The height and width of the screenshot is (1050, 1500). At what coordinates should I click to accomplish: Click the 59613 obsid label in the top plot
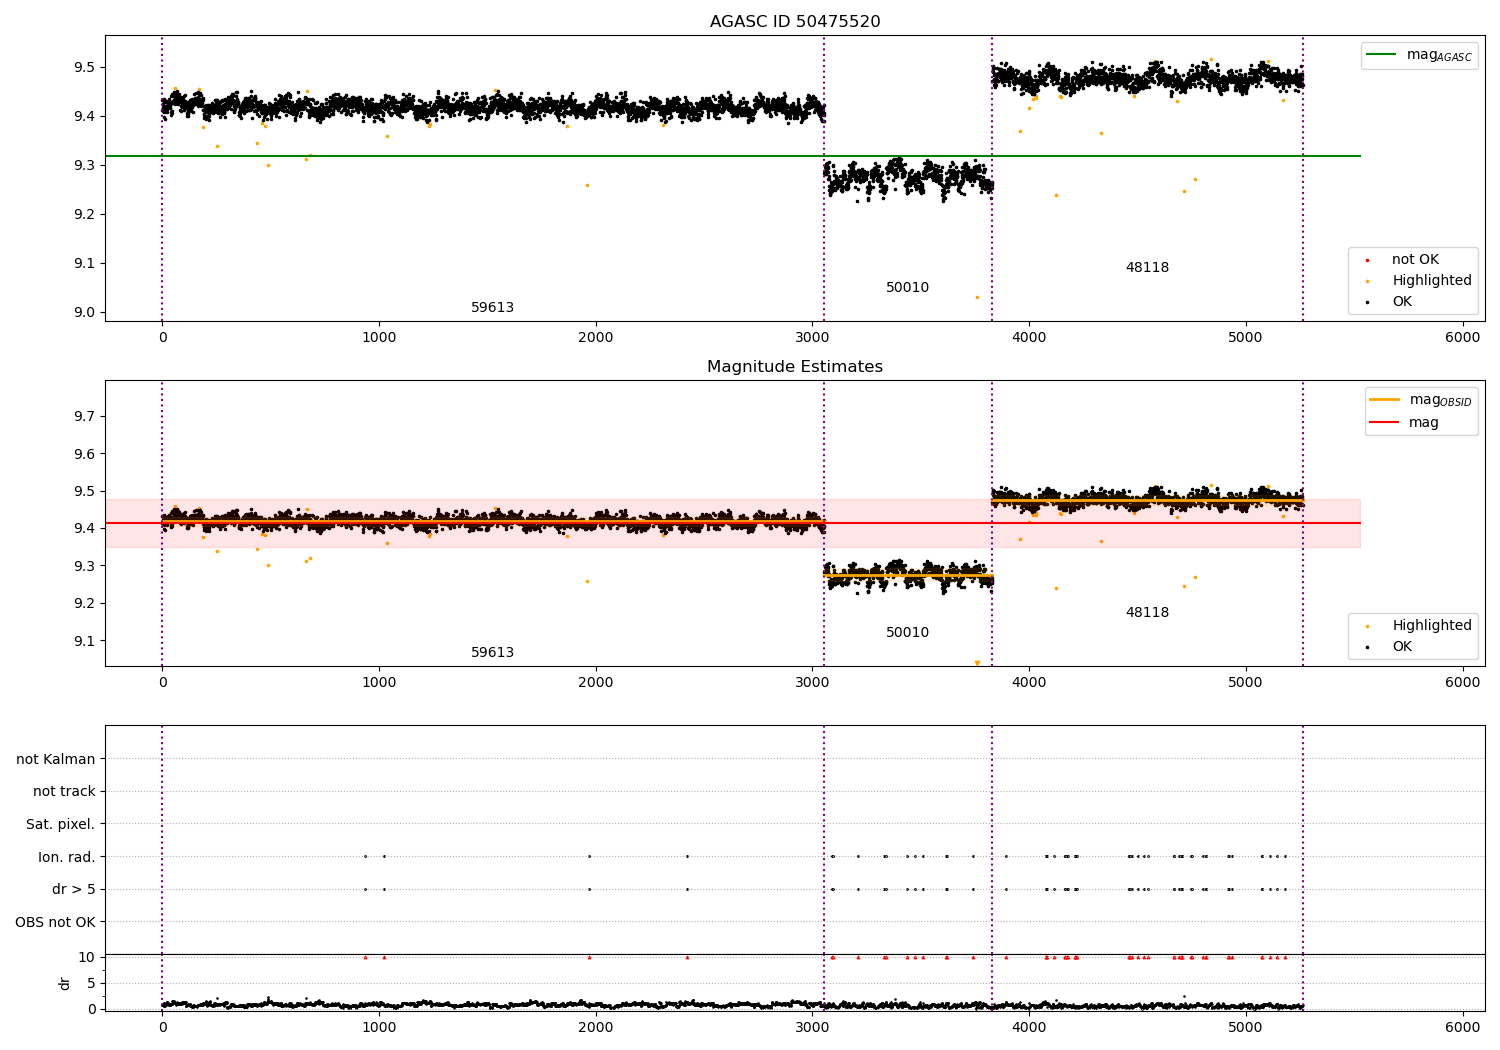point(492,308)
